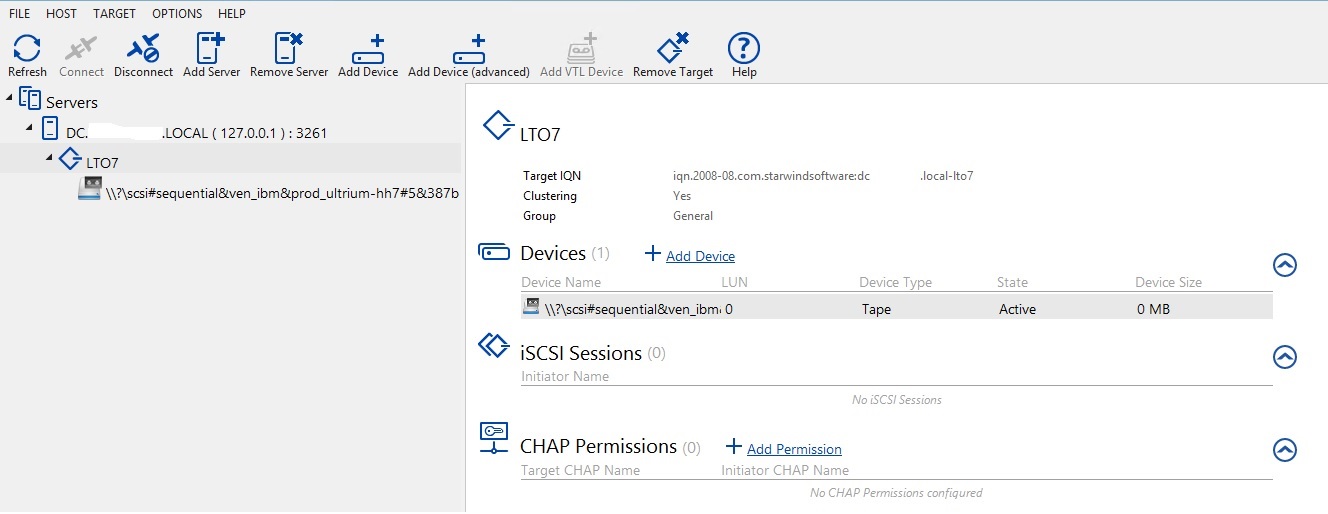
Task: Select the scsi#sequential tape device in tree
Action: (282, 192)
